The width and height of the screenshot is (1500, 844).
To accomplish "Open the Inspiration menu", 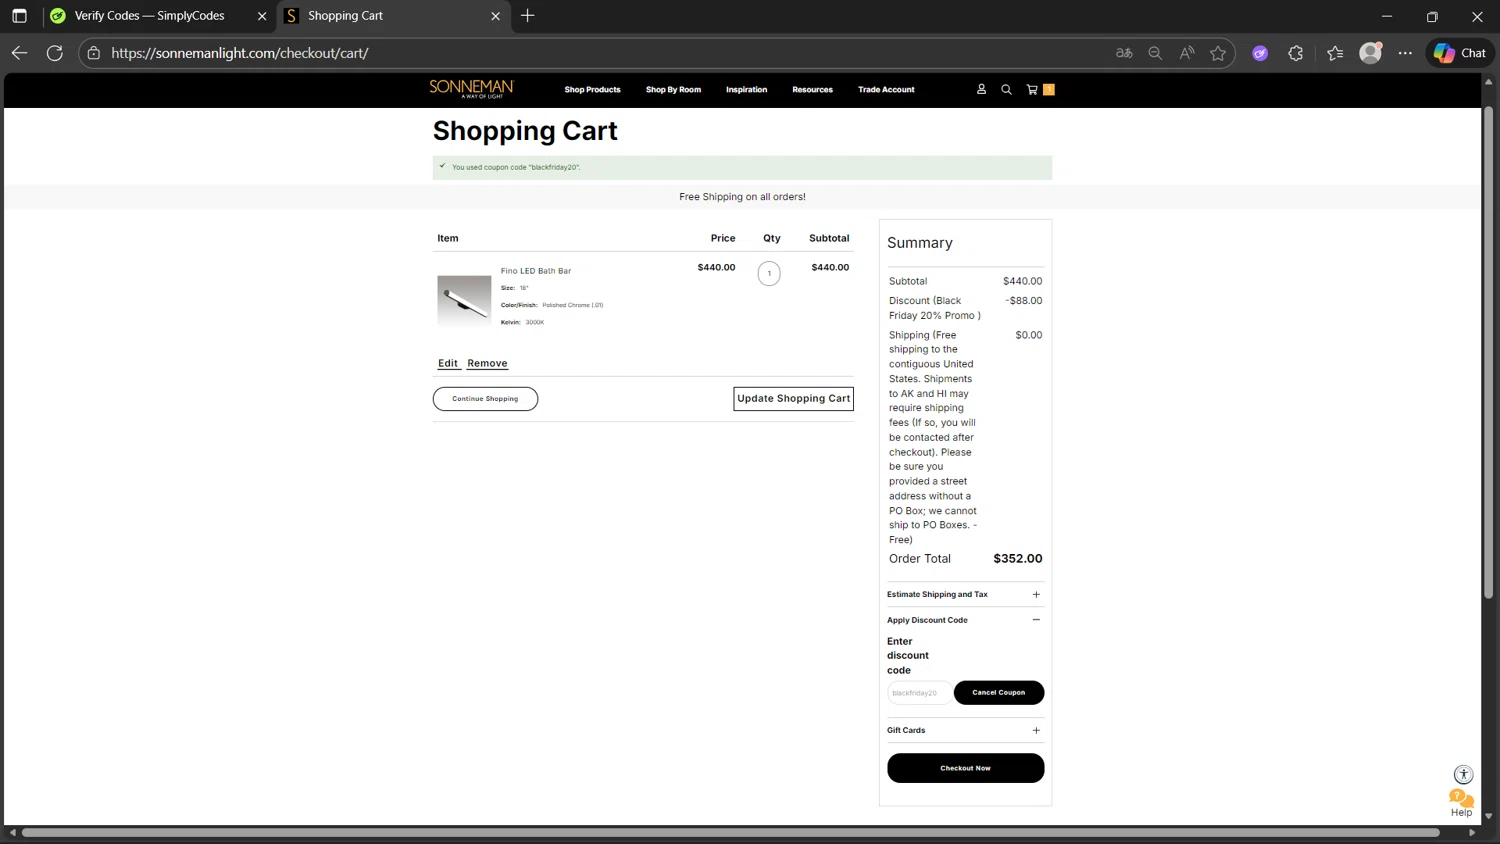I will tap(746, 90).
